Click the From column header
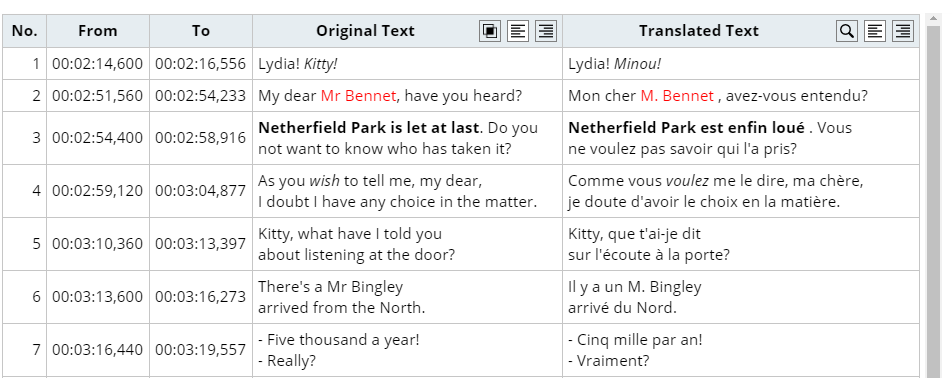The image size is (952, 388). pyautogui.click(x=98, y=31)
